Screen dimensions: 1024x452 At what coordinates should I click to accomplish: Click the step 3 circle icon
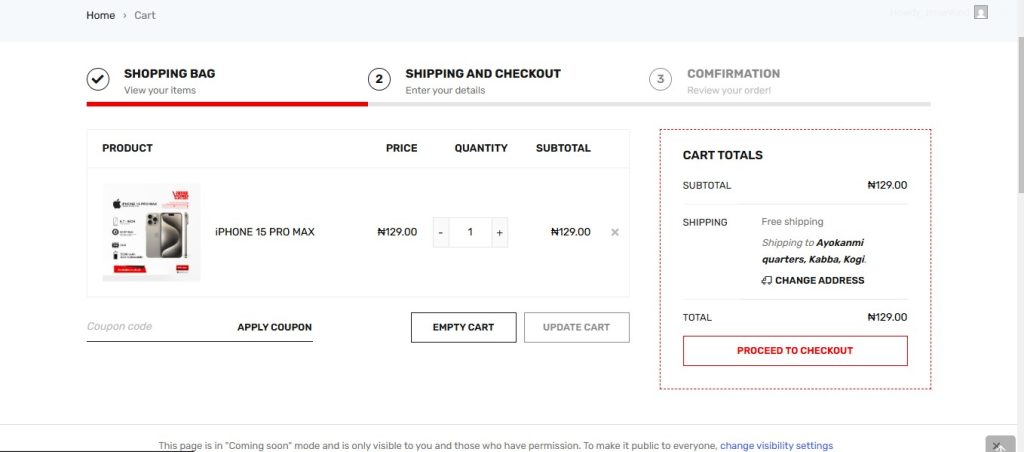[x=660, y=80]
